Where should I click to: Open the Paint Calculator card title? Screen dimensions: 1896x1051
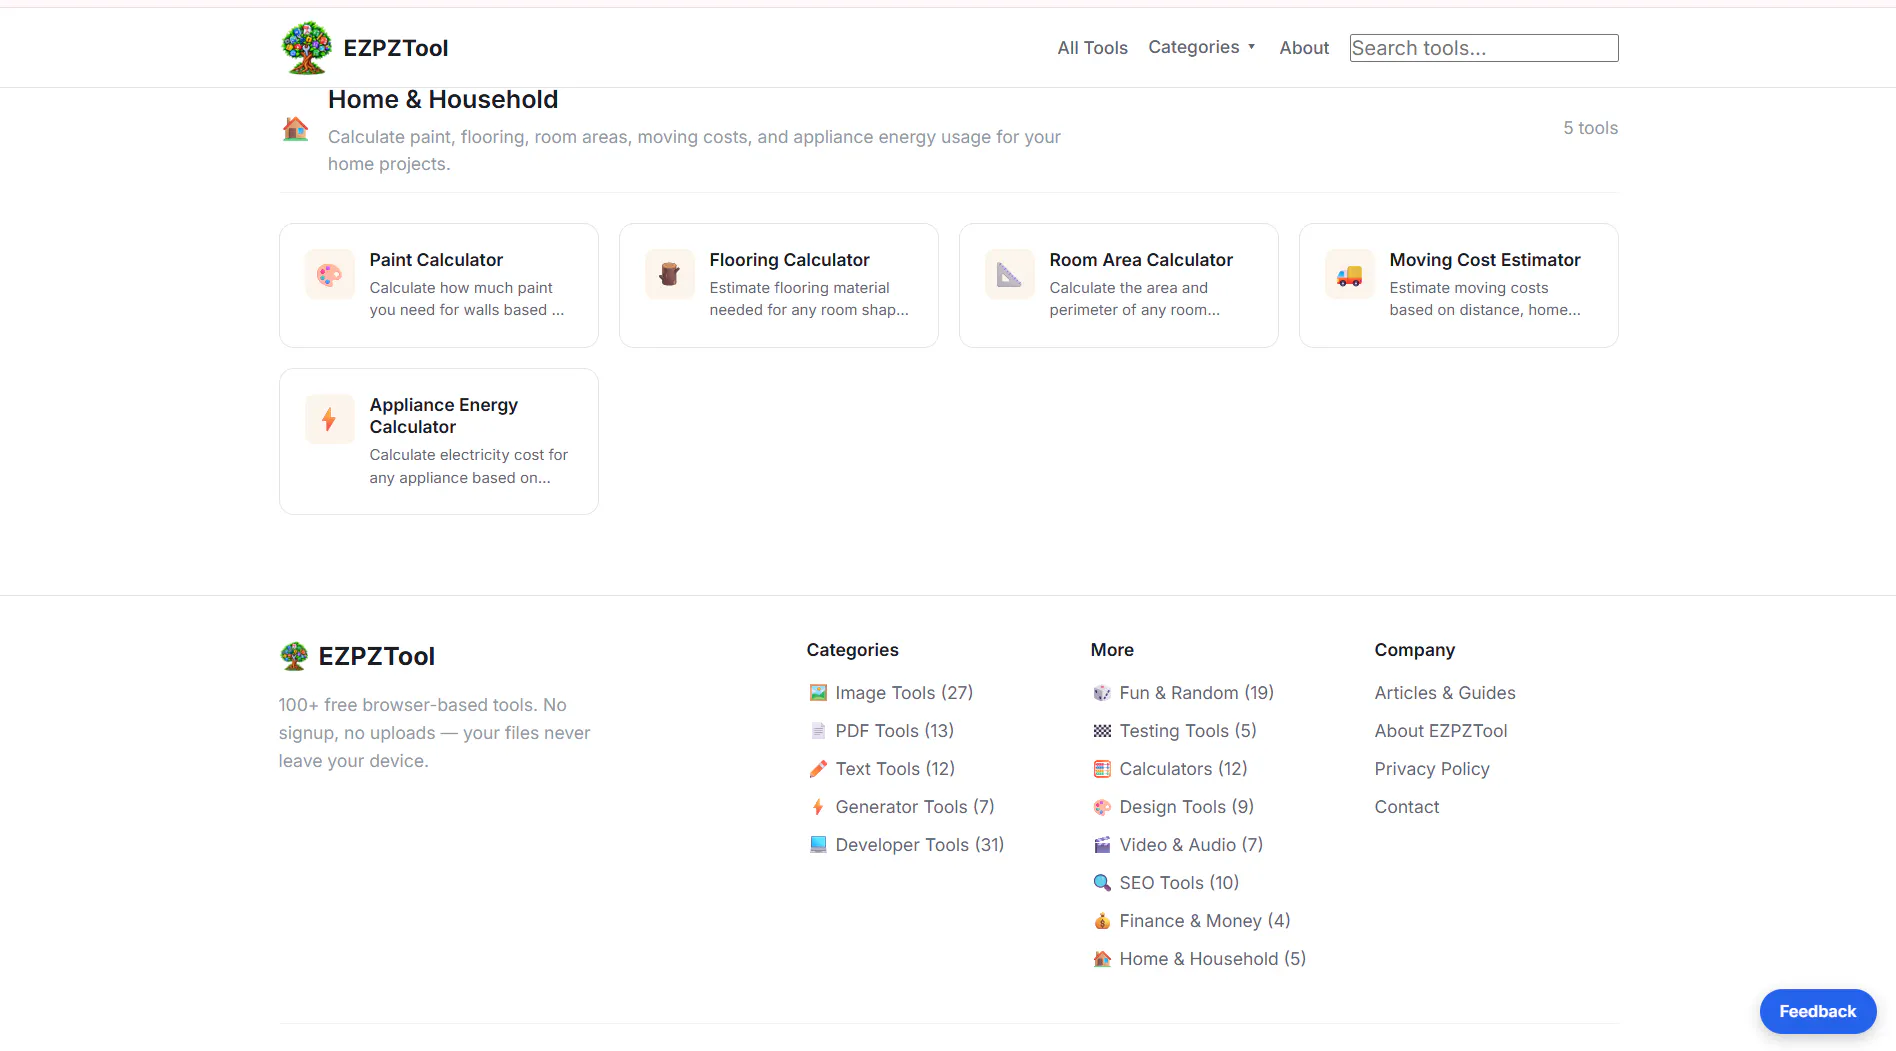436,260
